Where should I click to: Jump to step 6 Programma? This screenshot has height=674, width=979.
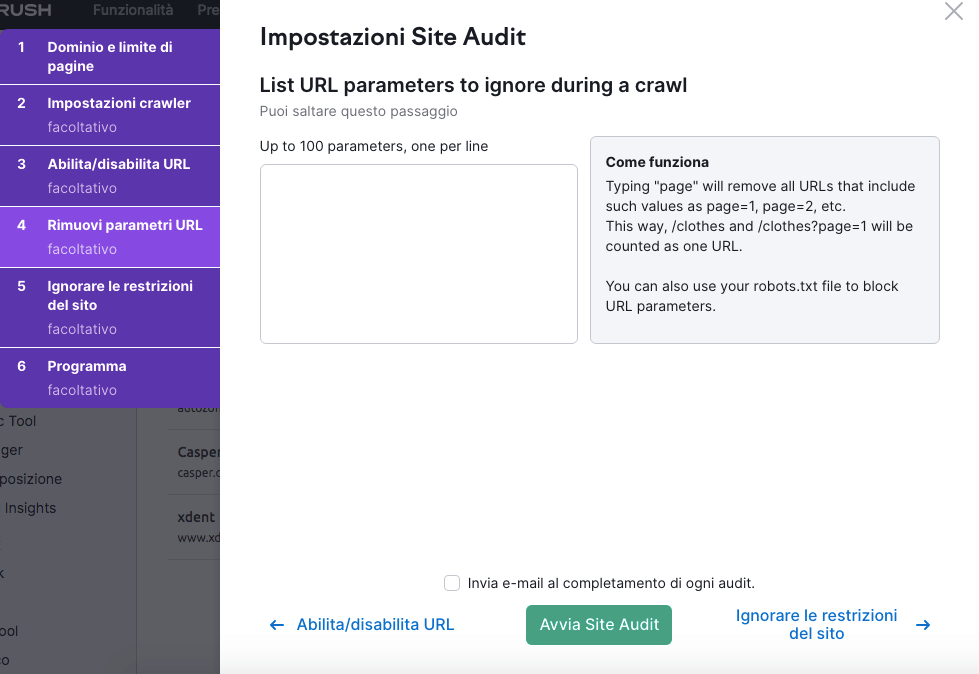(109, 377)
